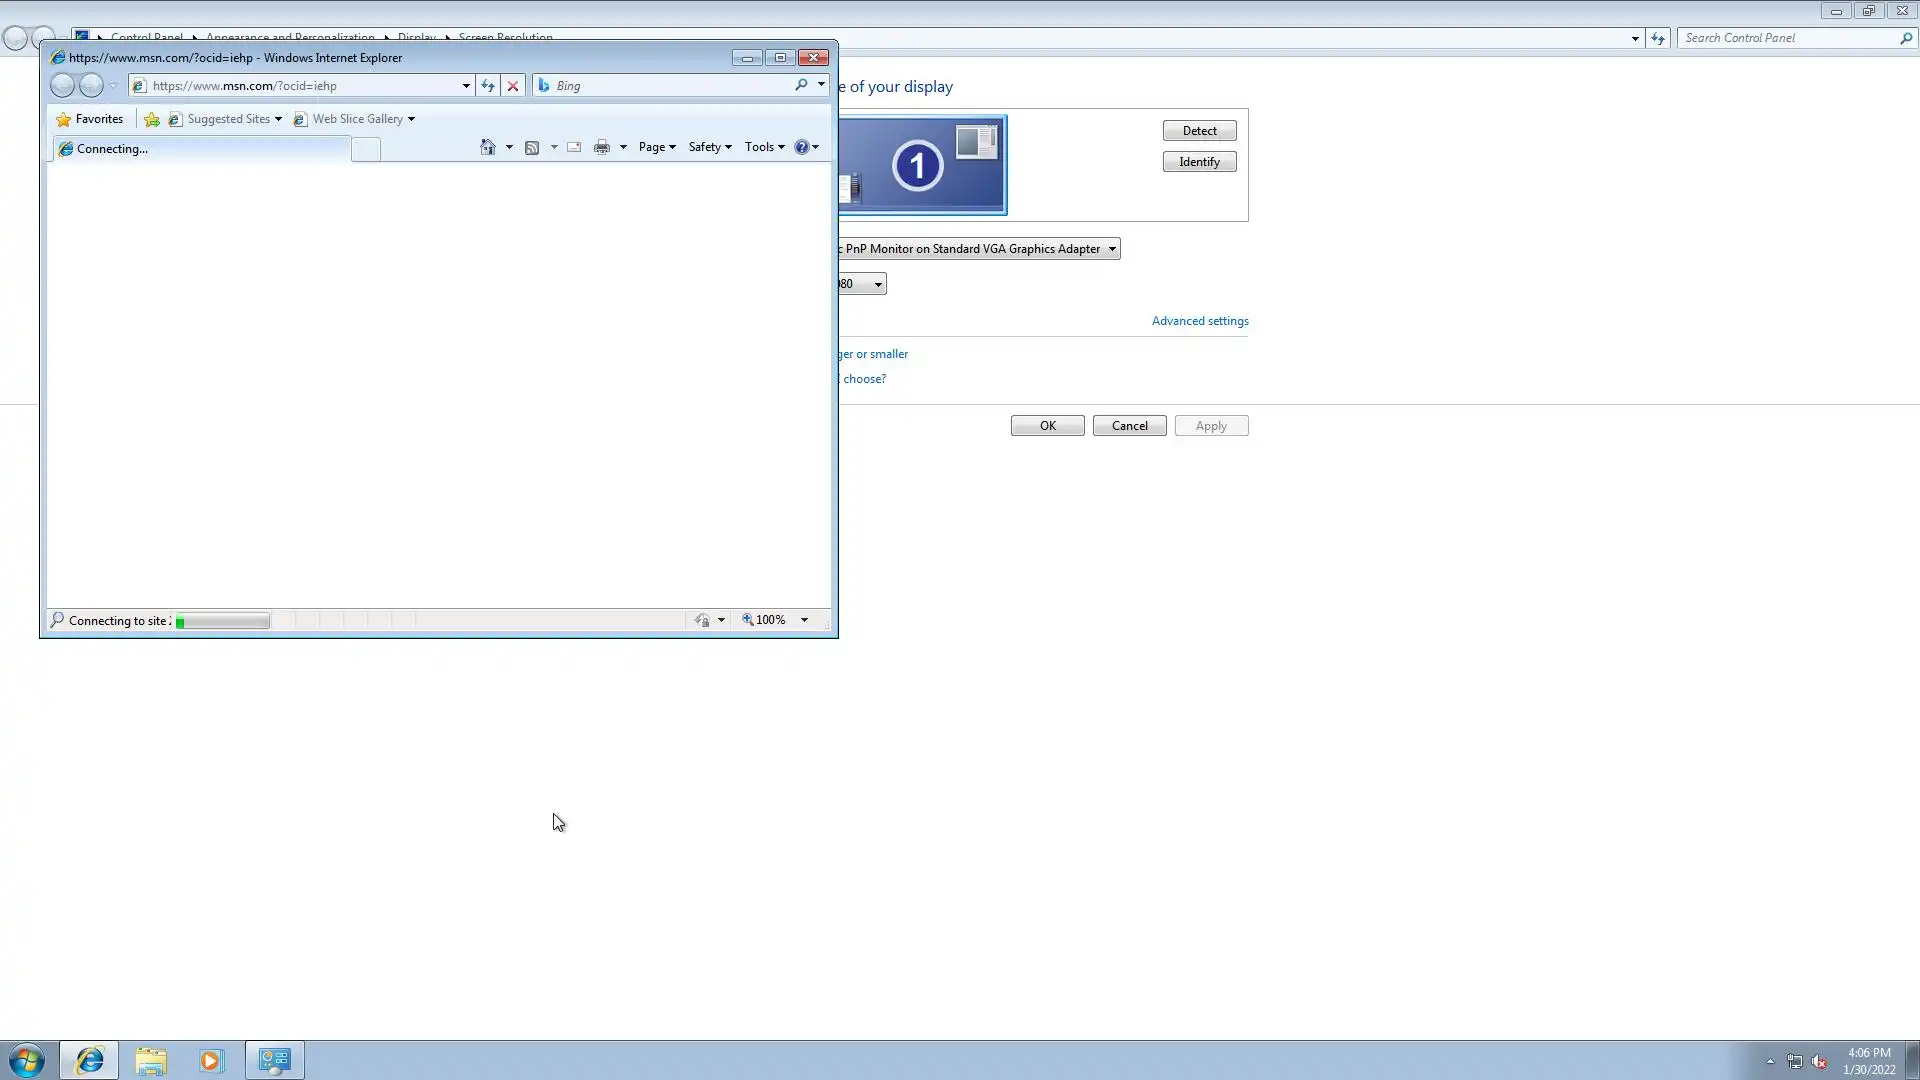Viewport: 1920px width, 1080px height.
Task: Open the Tools menu
Action: pos(764,147)
